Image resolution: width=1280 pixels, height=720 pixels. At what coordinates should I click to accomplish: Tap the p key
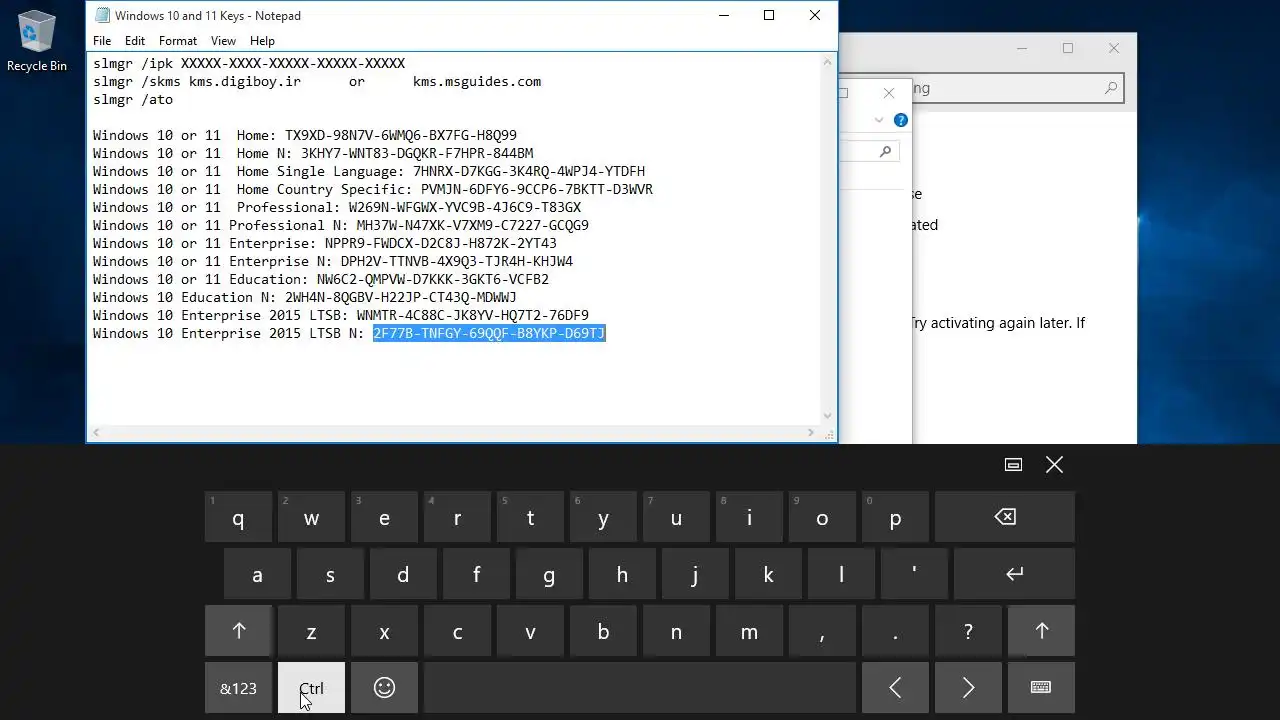(895, 517)
